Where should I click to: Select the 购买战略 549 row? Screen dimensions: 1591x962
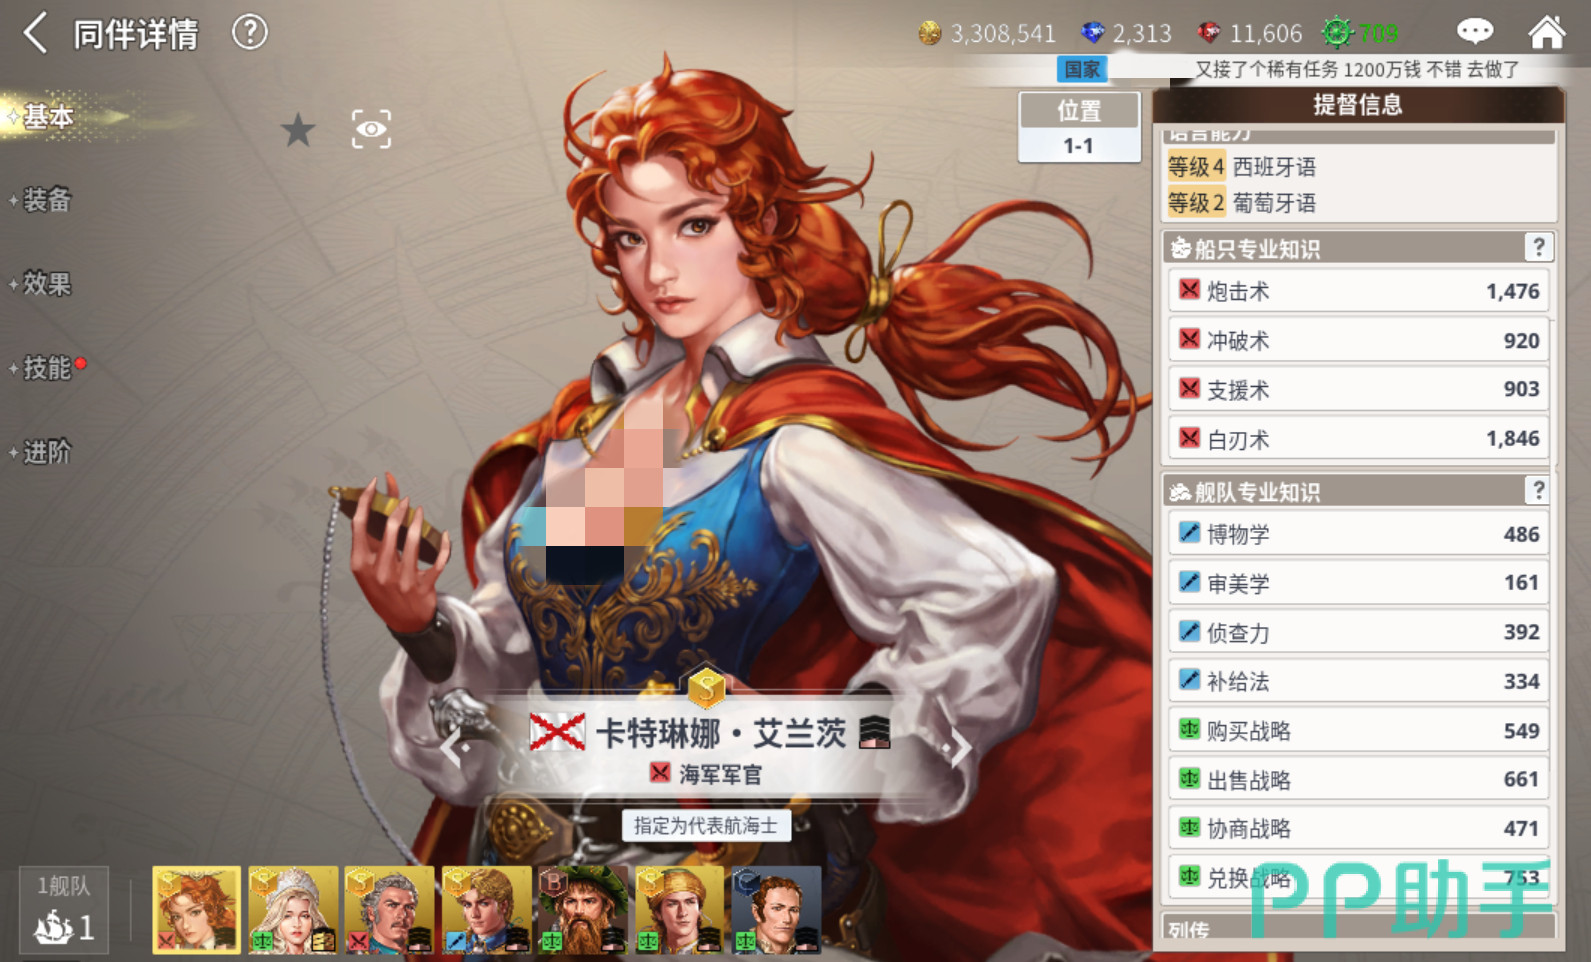(1358, 730)
